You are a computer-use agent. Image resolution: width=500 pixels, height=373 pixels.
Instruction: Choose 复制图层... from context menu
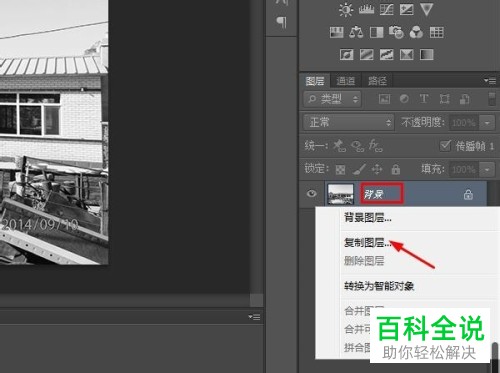tap(368, 243)
